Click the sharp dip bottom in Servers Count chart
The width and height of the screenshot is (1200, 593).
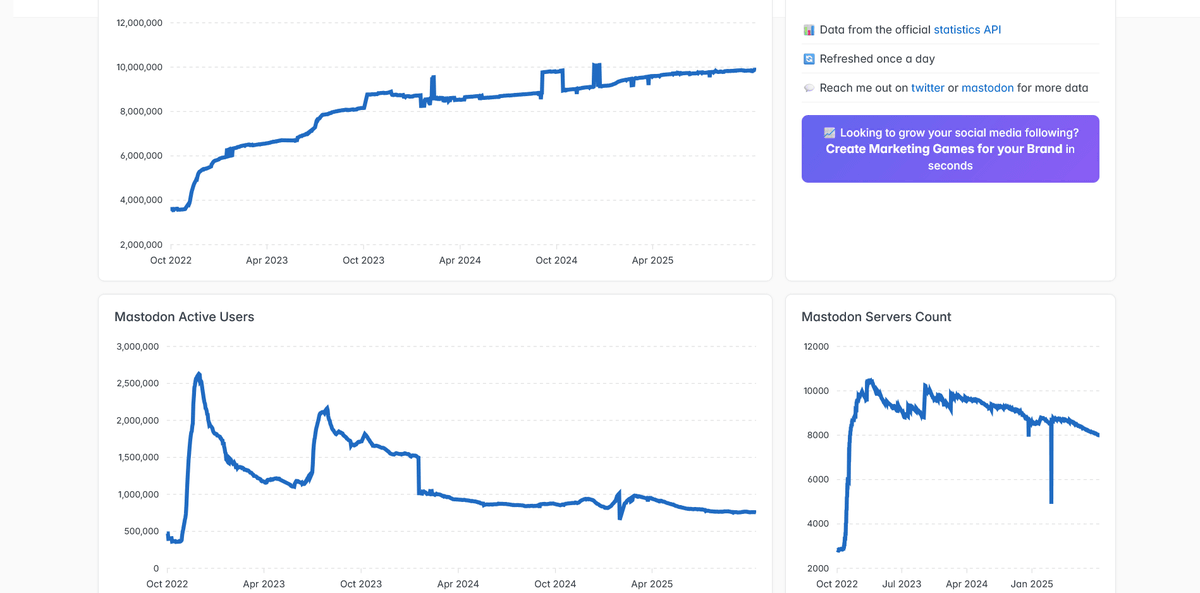(x=1051, y=502)
